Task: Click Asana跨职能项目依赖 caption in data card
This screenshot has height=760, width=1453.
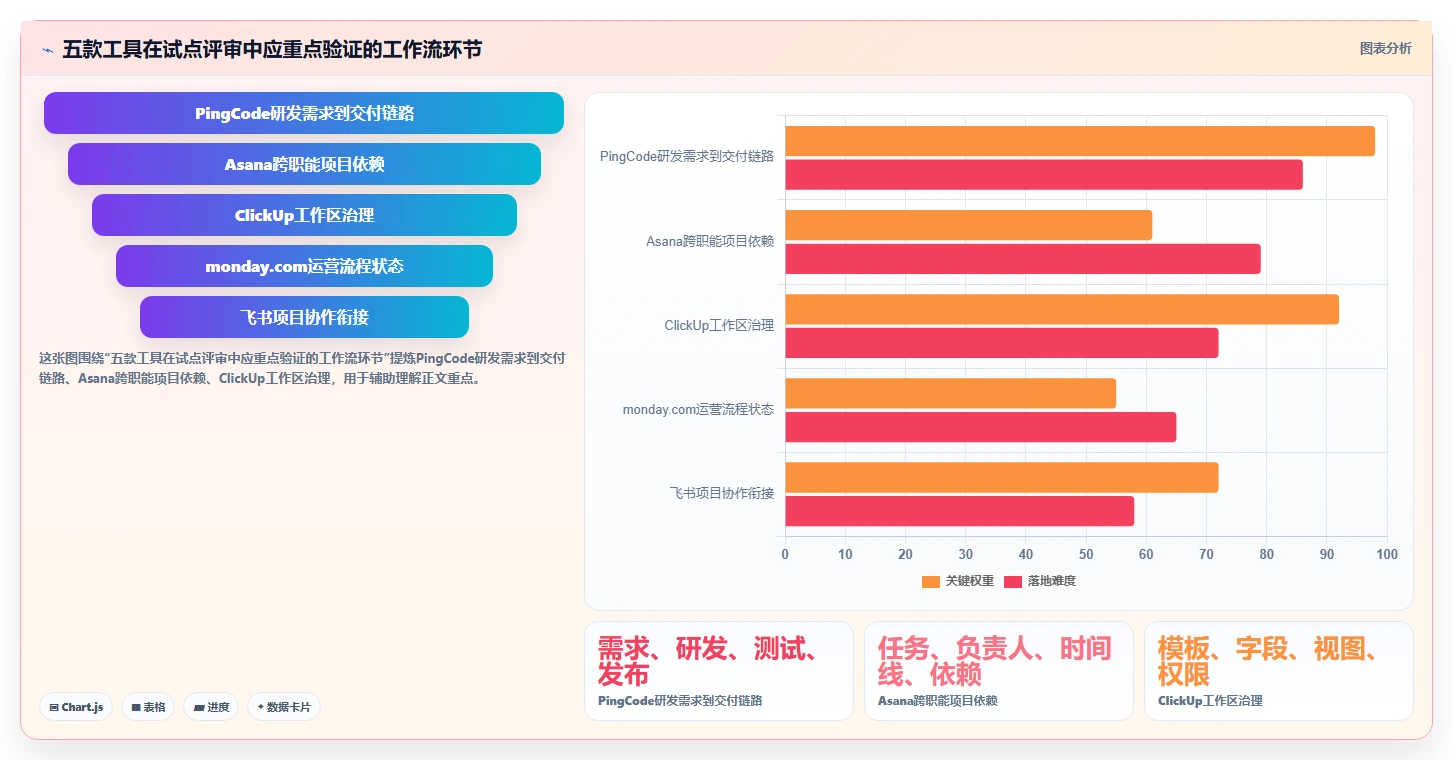Action: coord(938,701)
